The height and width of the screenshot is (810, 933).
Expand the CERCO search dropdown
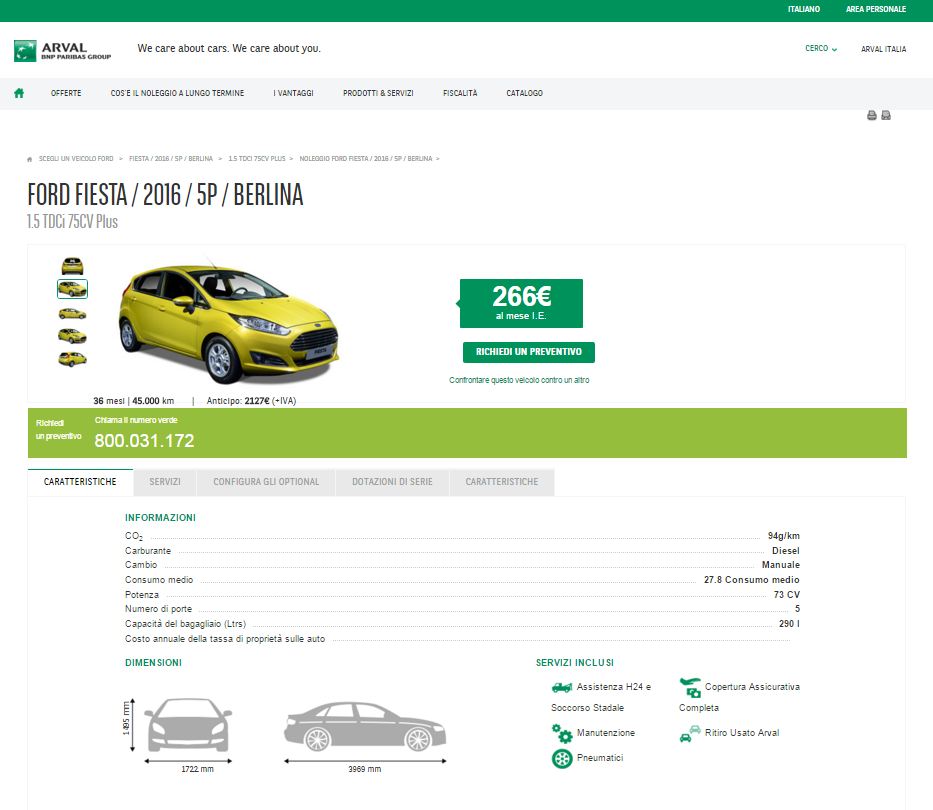820,48
